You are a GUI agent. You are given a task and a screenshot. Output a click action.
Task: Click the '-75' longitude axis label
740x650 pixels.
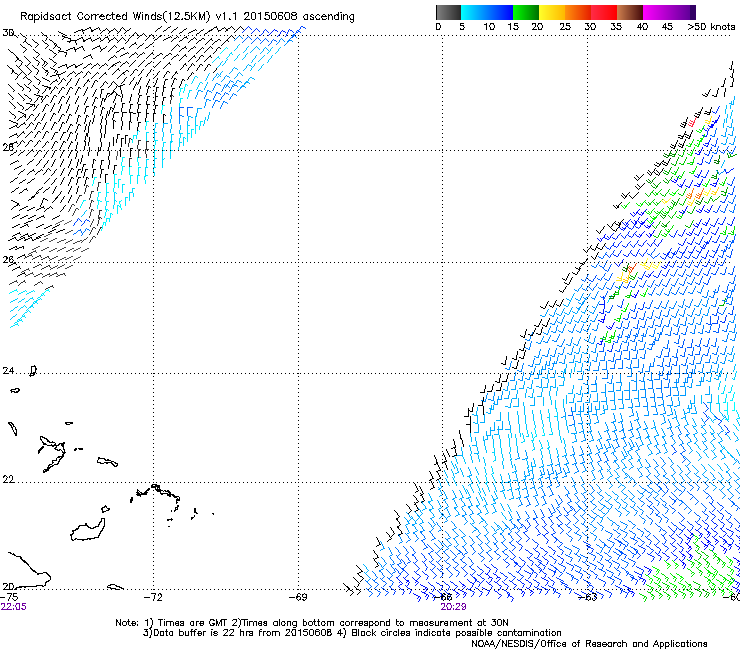pos(9,597)
